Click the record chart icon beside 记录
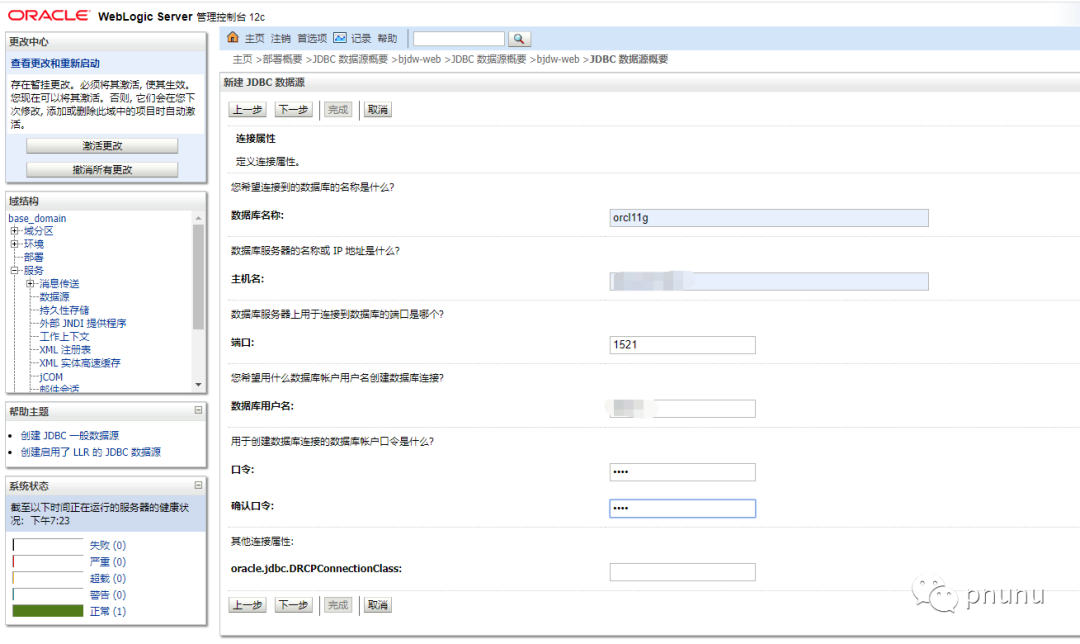Screen dimensions: 1080x644 point(340,38)
